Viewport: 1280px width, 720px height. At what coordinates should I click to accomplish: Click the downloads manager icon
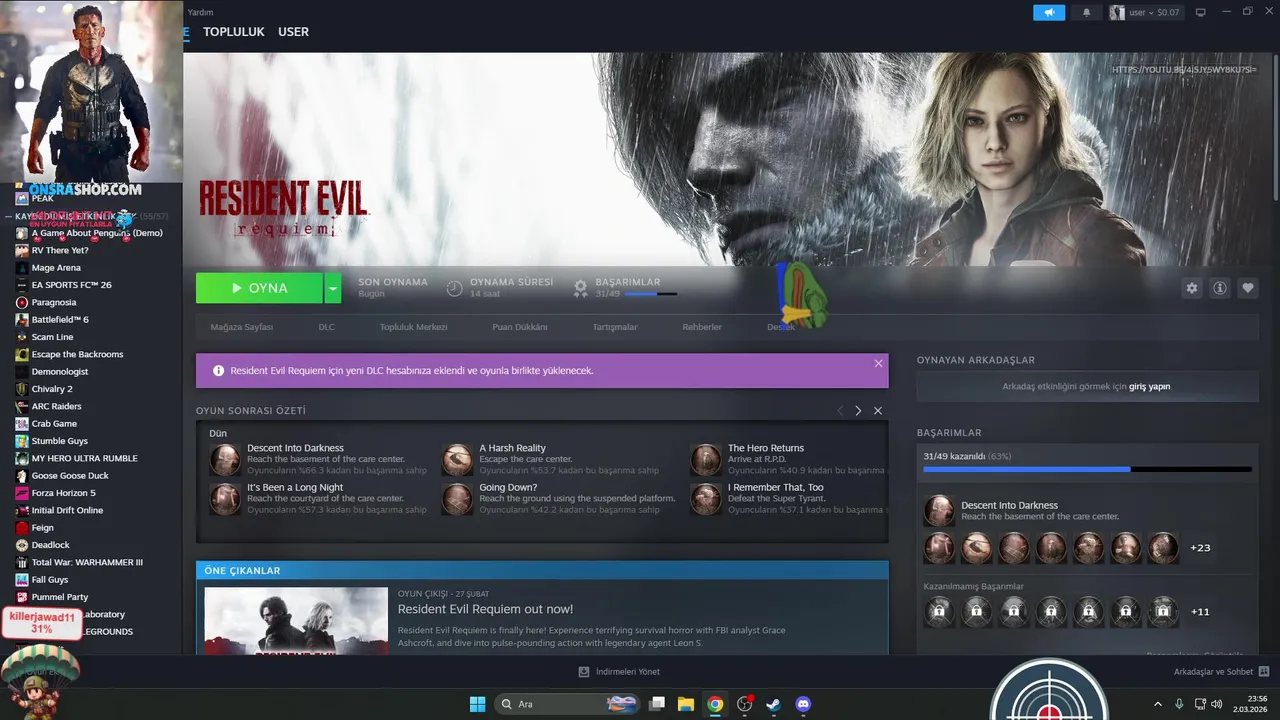[x=584, y=672]
